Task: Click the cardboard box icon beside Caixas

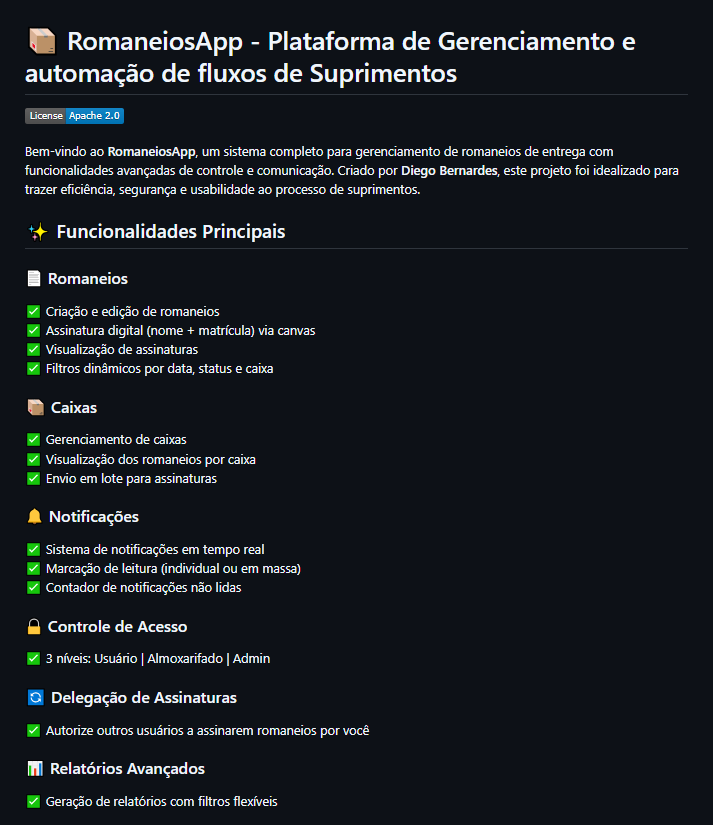Action: (x=35, y=408)
